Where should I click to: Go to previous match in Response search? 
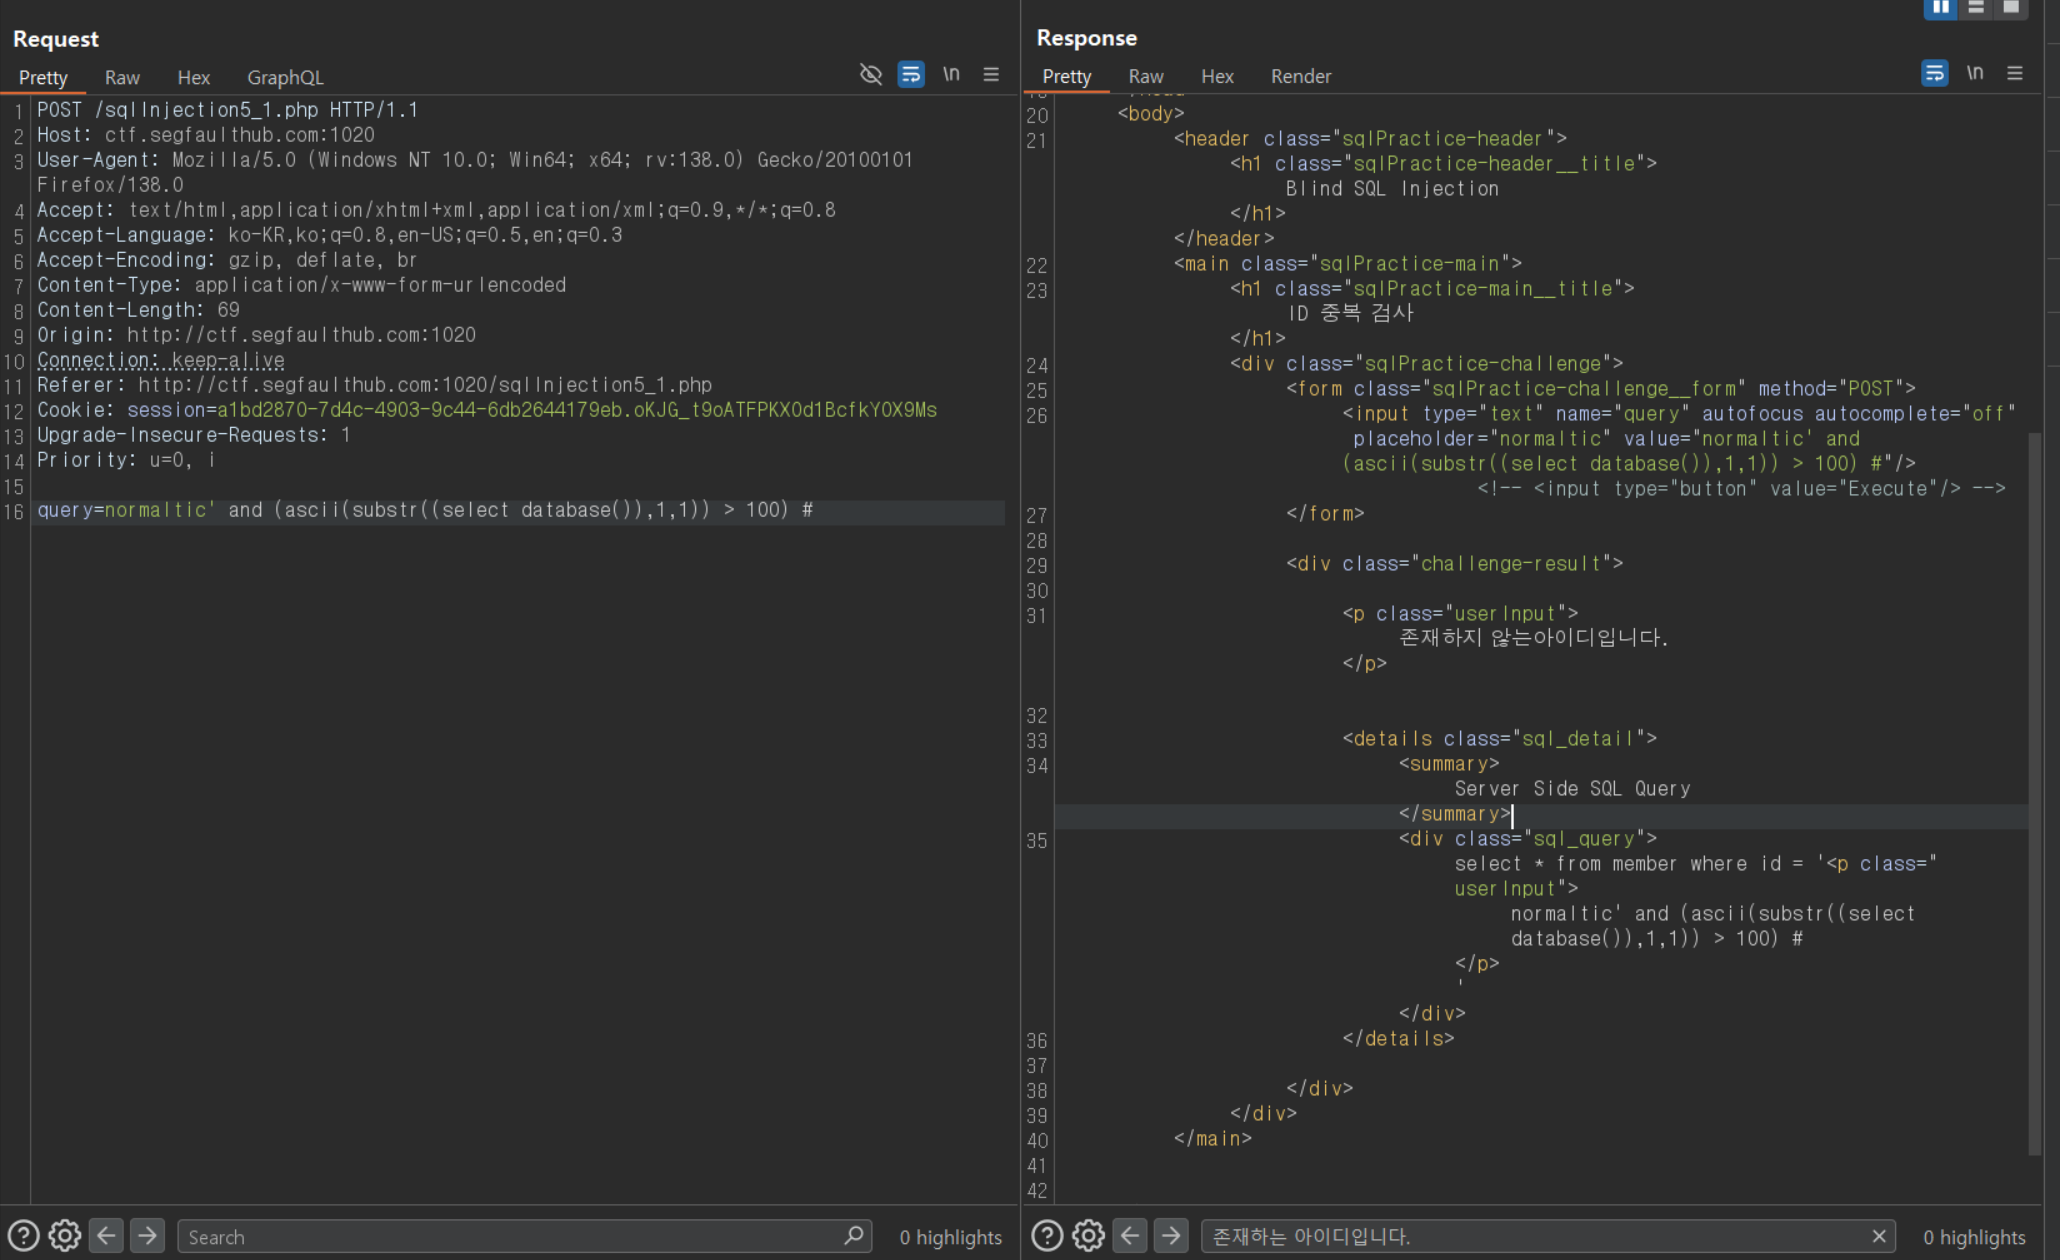tap(1130, 1236)
